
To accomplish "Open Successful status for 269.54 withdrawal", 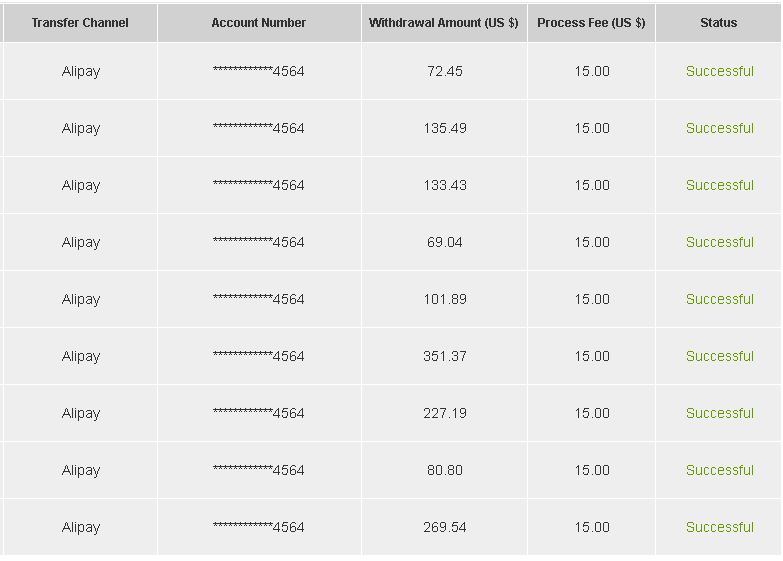I will pos(720,527).
